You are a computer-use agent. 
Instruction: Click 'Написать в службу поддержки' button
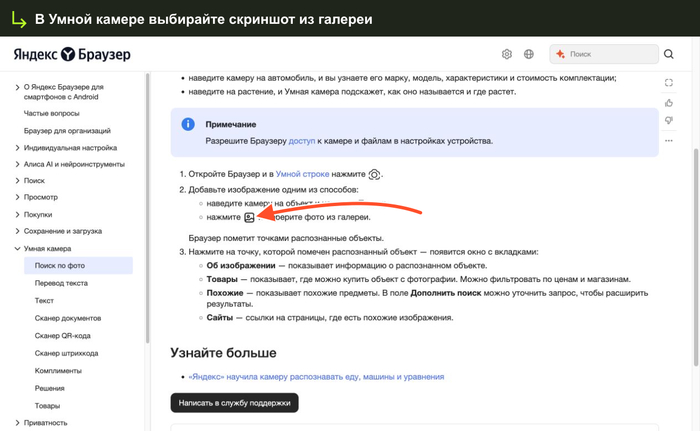(x=234, y=403)
